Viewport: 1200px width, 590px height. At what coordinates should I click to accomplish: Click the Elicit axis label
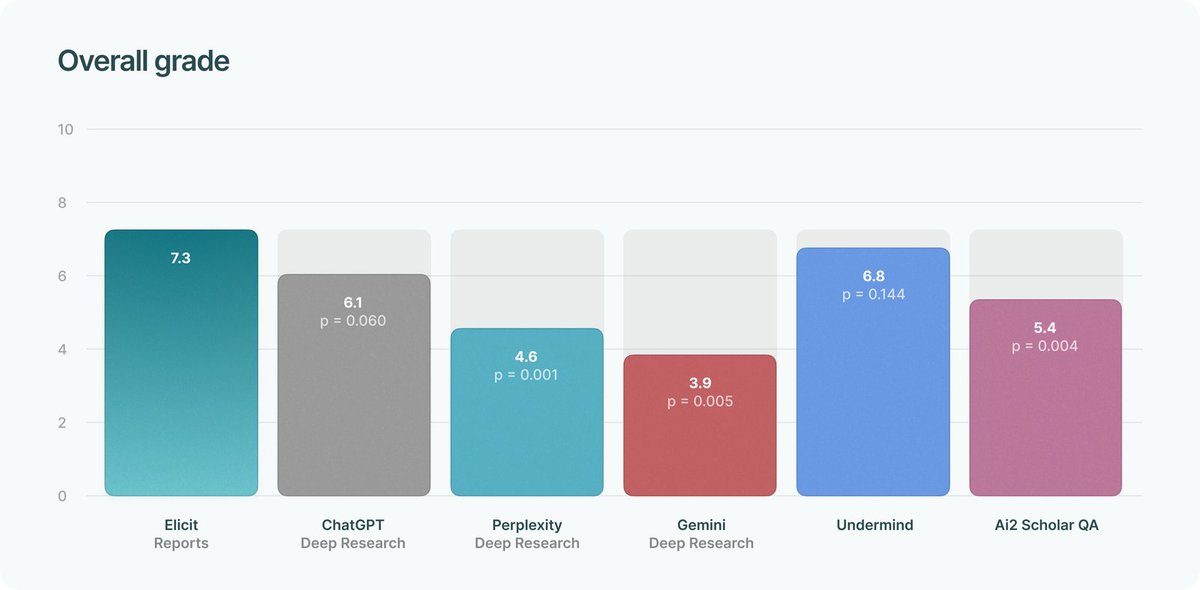point(181,525)
